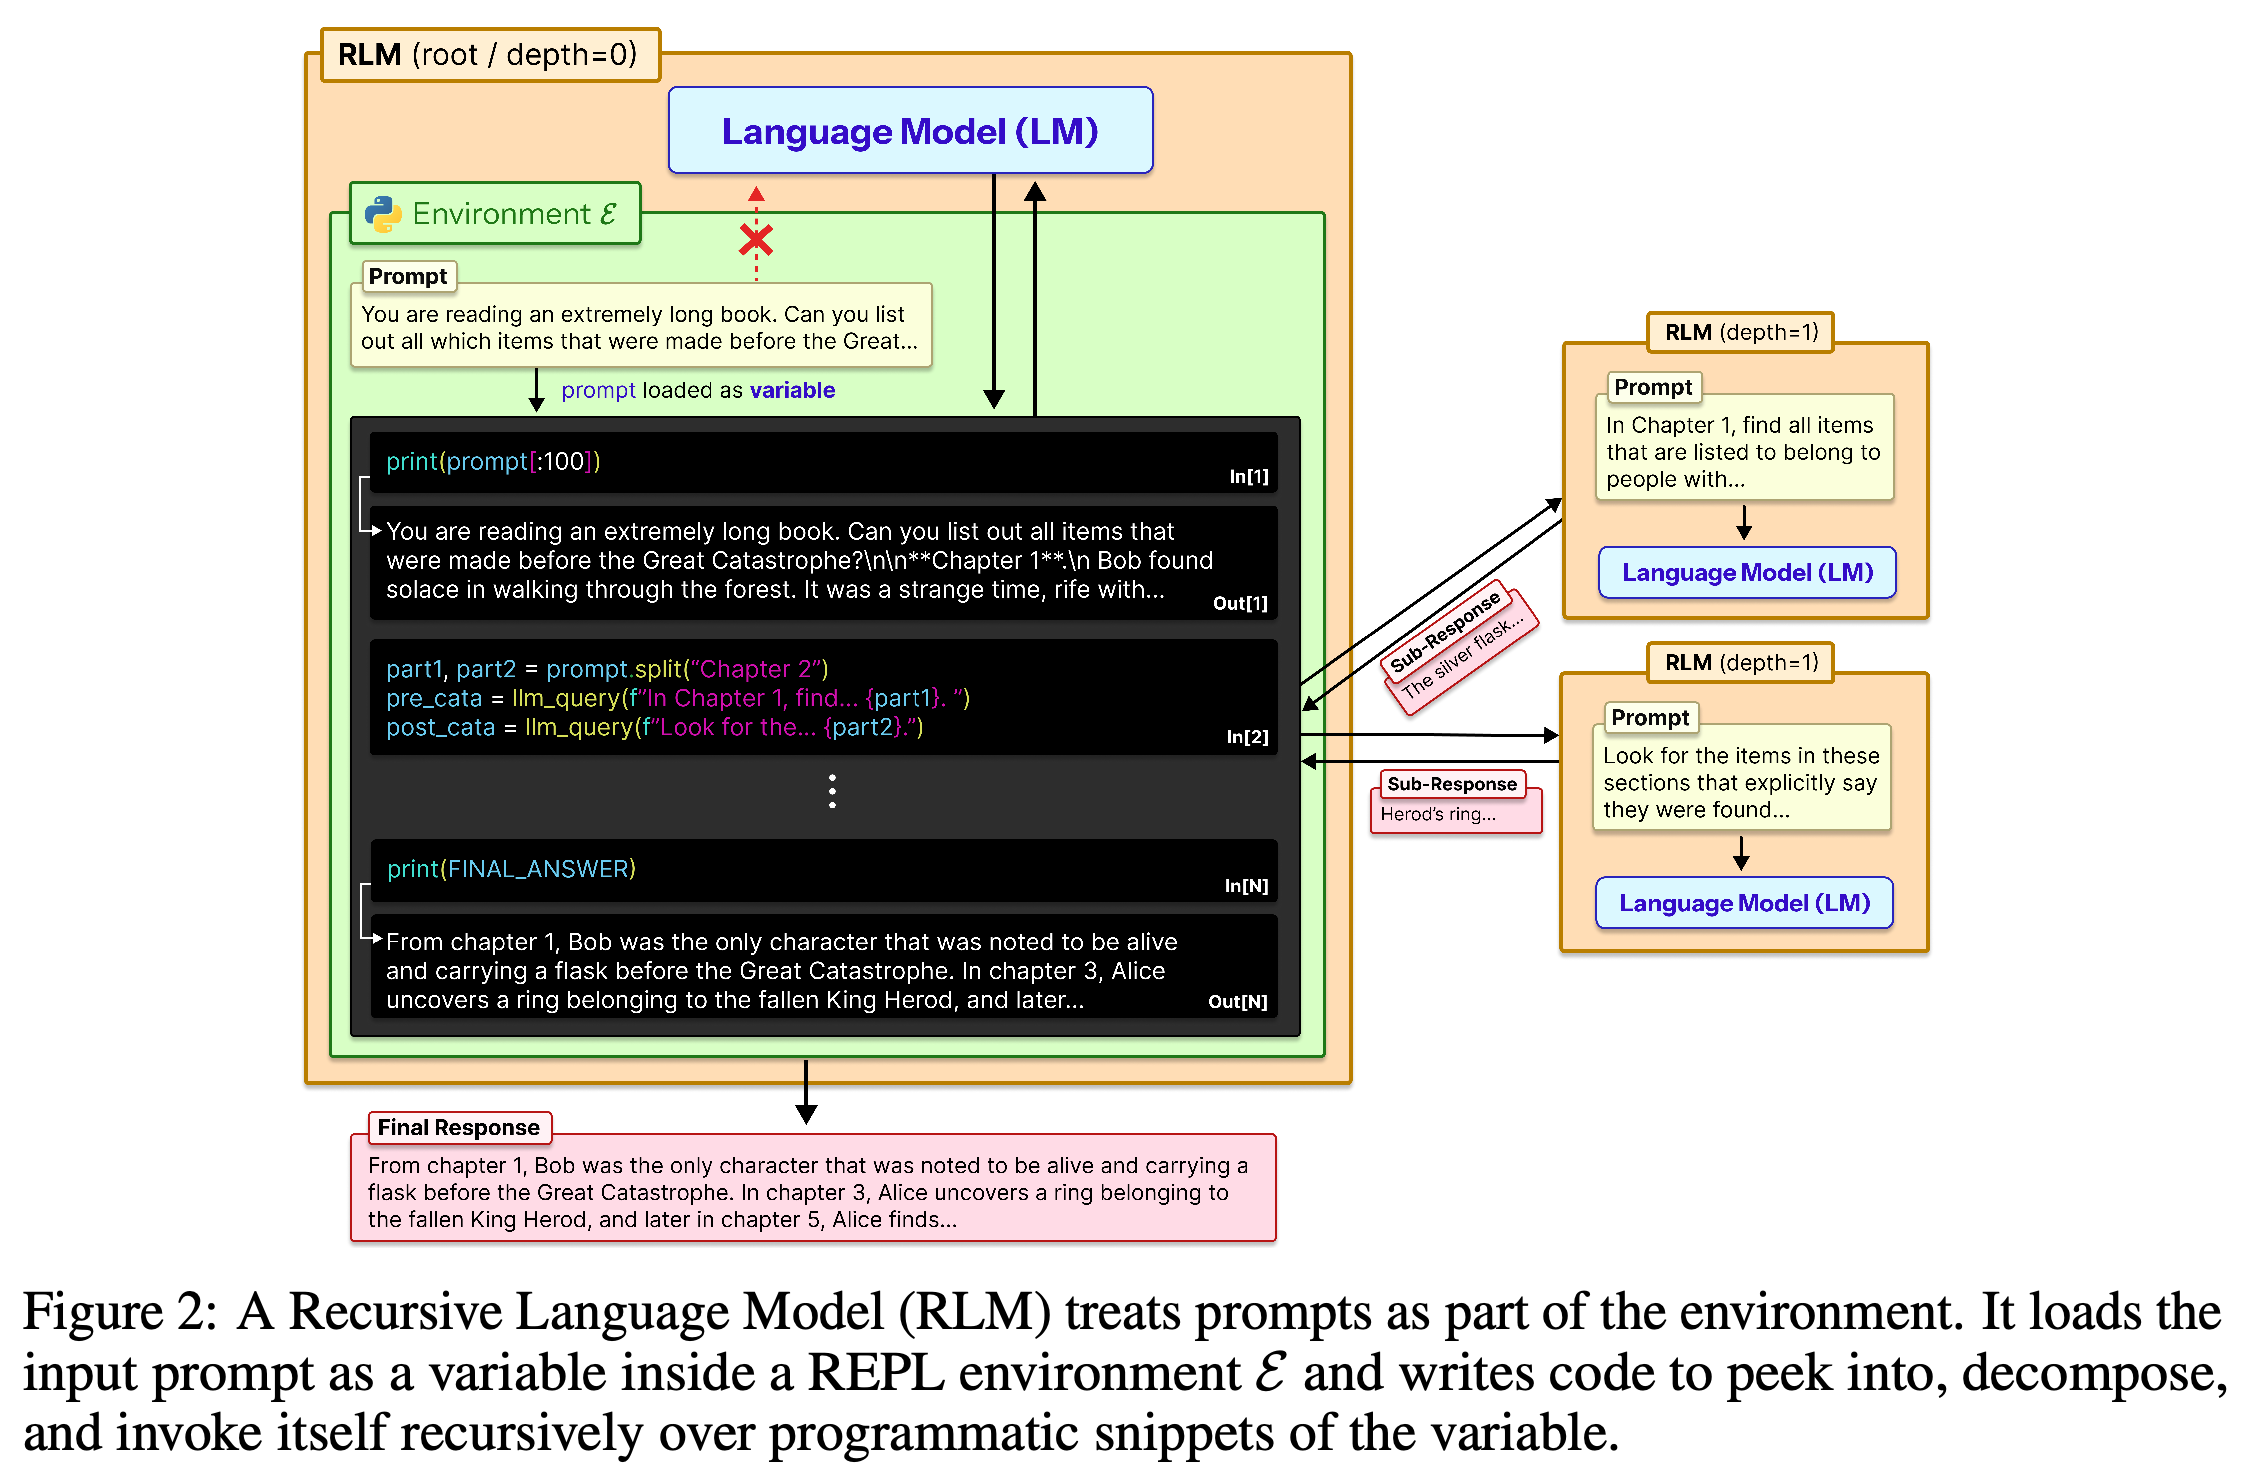Image resolution: width=2251 pixels, height=1483 pixels.
Task: Click Prompt label in upper depth=1 RLM
Action: (1653, 387)
